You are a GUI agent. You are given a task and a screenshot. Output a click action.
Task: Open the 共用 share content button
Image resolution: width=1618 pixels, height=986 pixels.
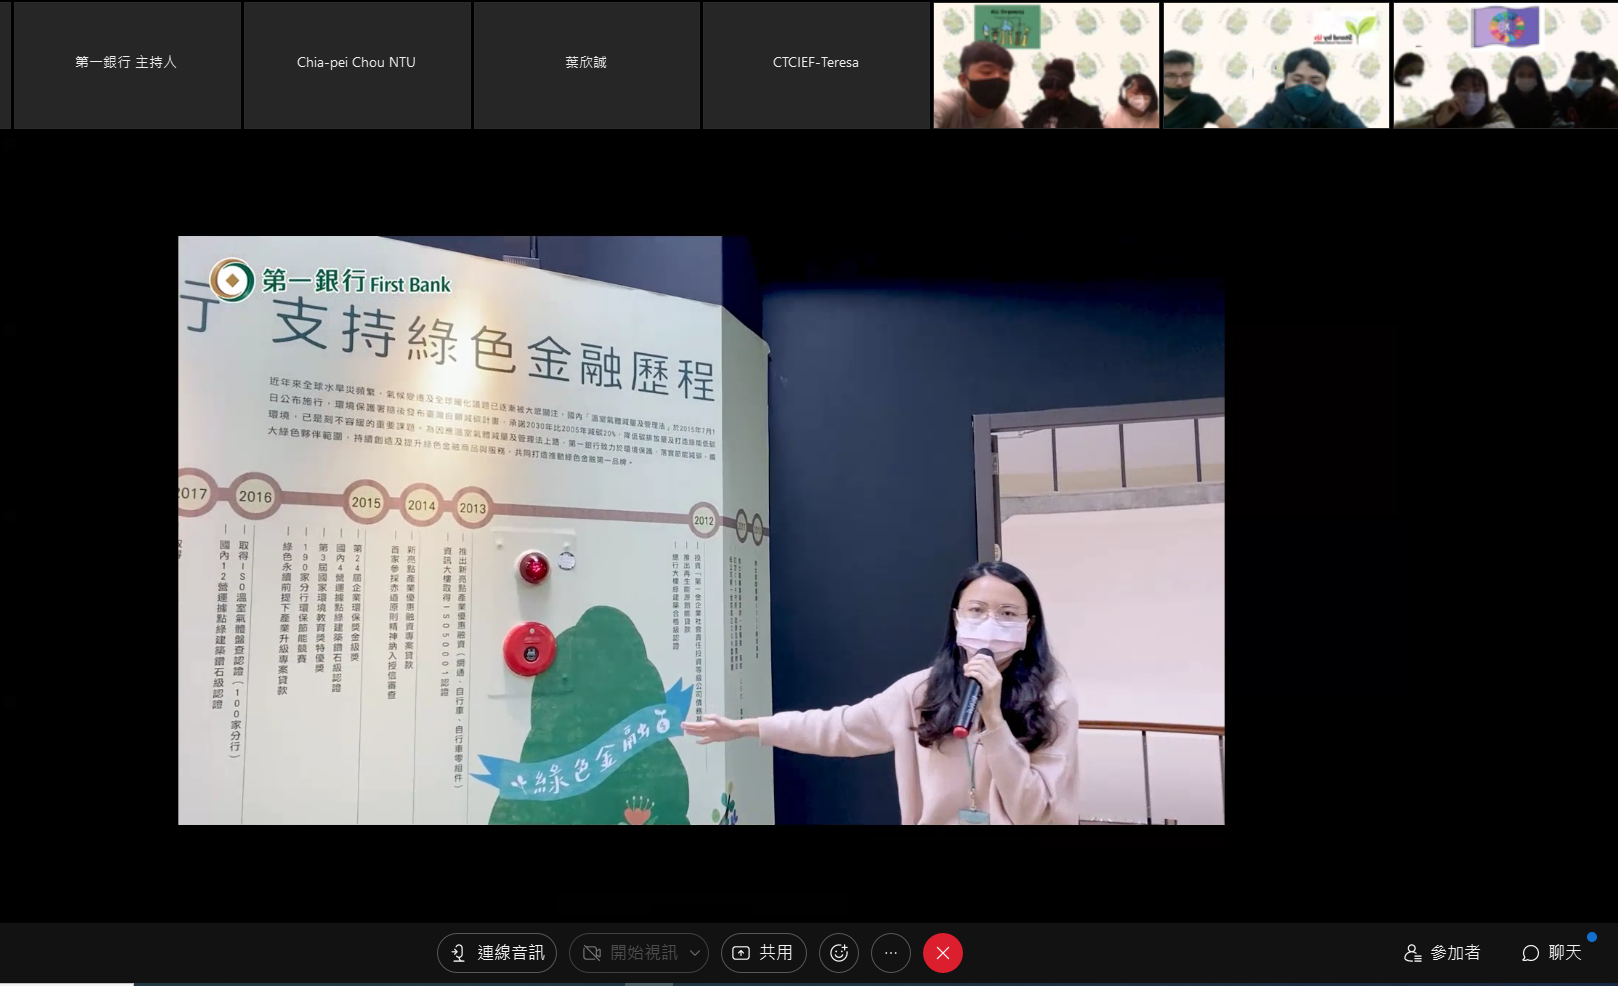[x=764, y=953]
